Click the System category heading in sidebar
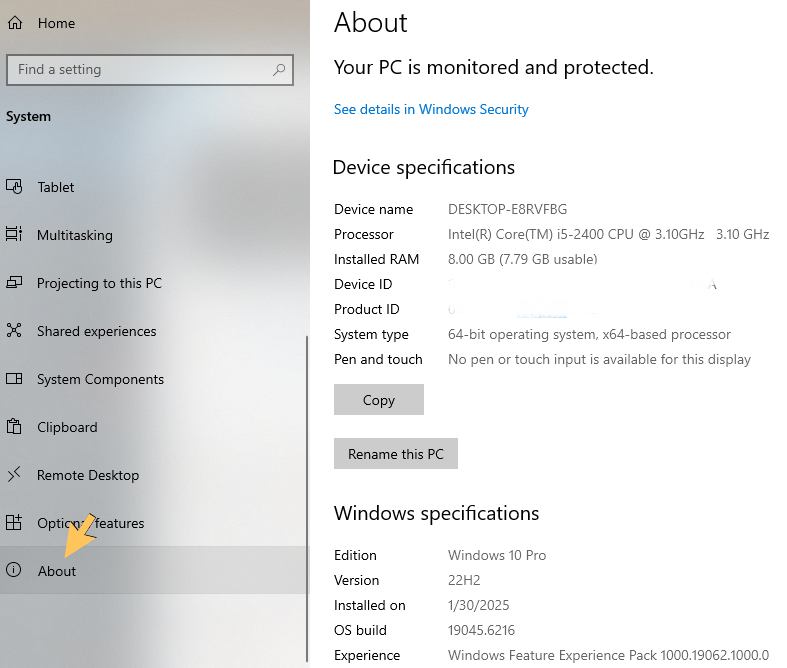787x668 pixels. (x=28, y=117)
